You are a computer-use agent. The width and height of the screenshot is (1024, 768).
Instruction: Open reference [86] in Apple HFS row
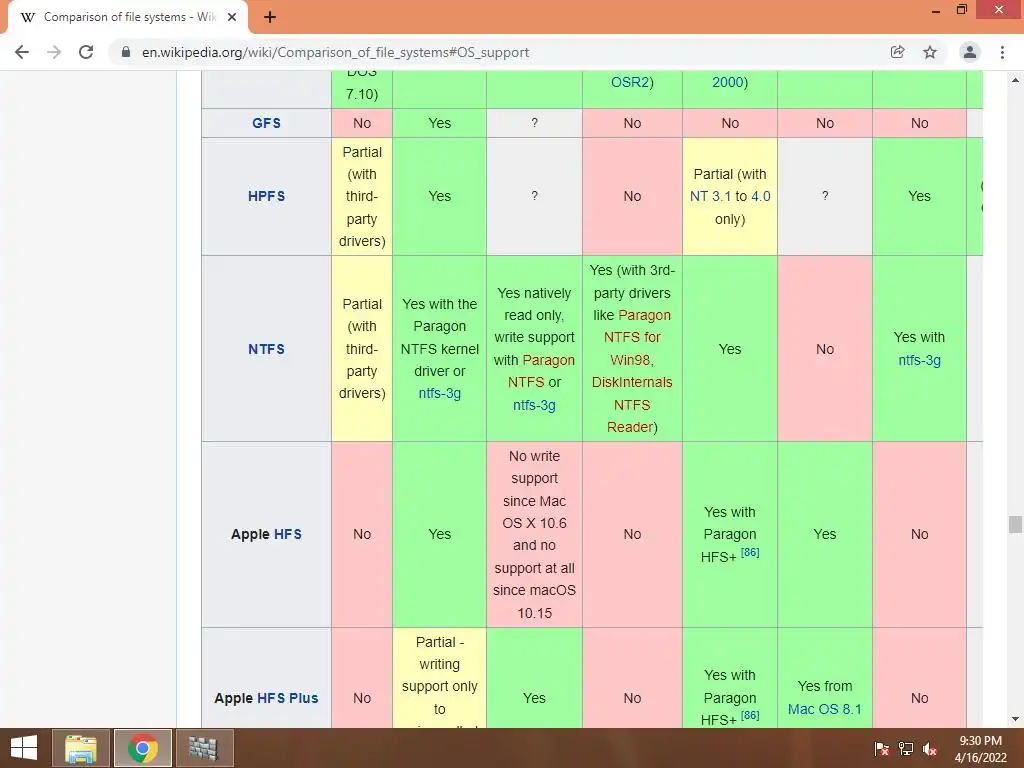[x=750, y=552]
